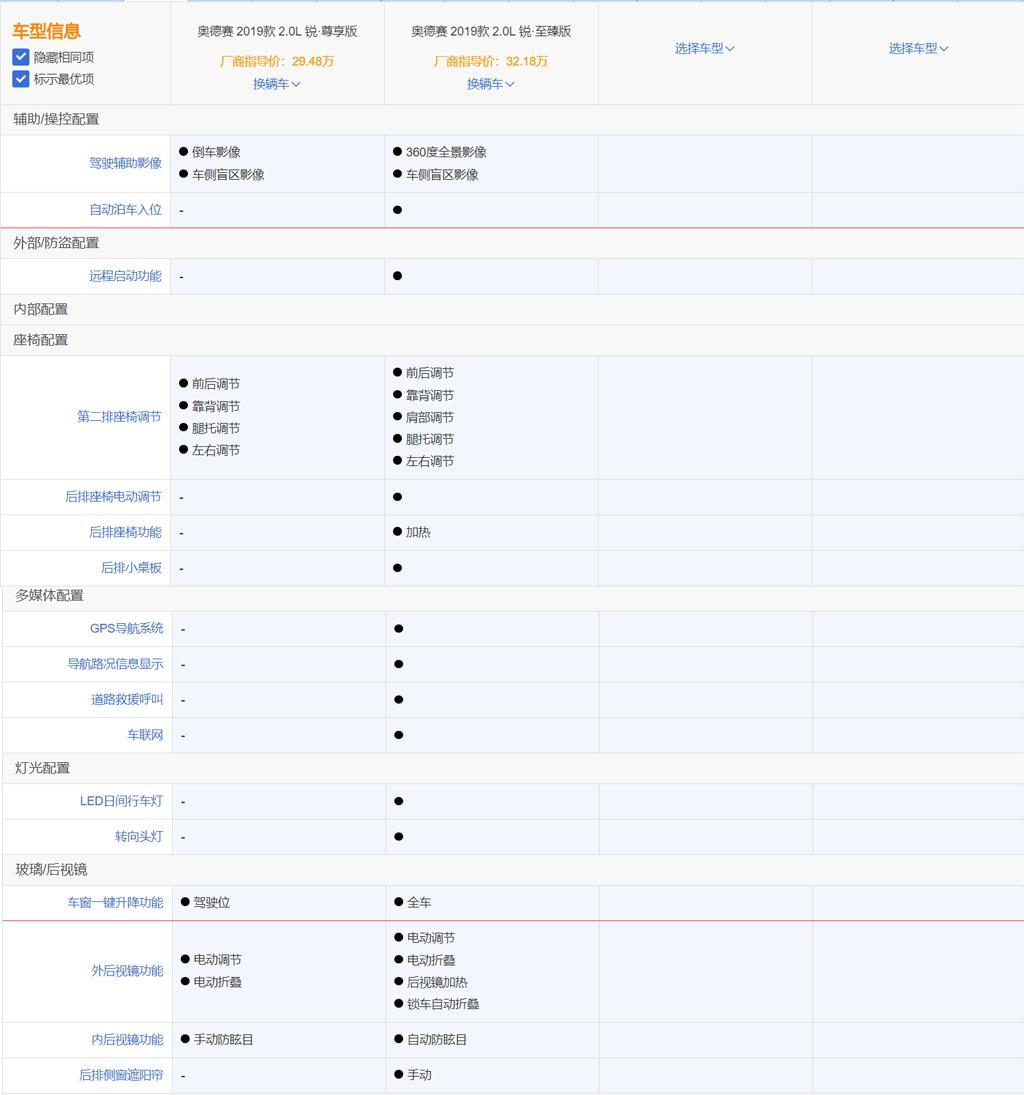This screenshot has width=1024, height=1095.
Task: Click the 锁车自动折叠 entry
Action: pyautogui.click(x=443, y=1004)
